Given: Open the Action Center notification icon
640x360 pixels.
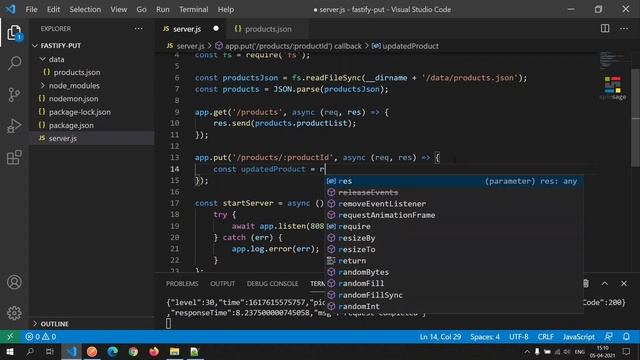Looking at the screenshot, I should click(626, 351).
